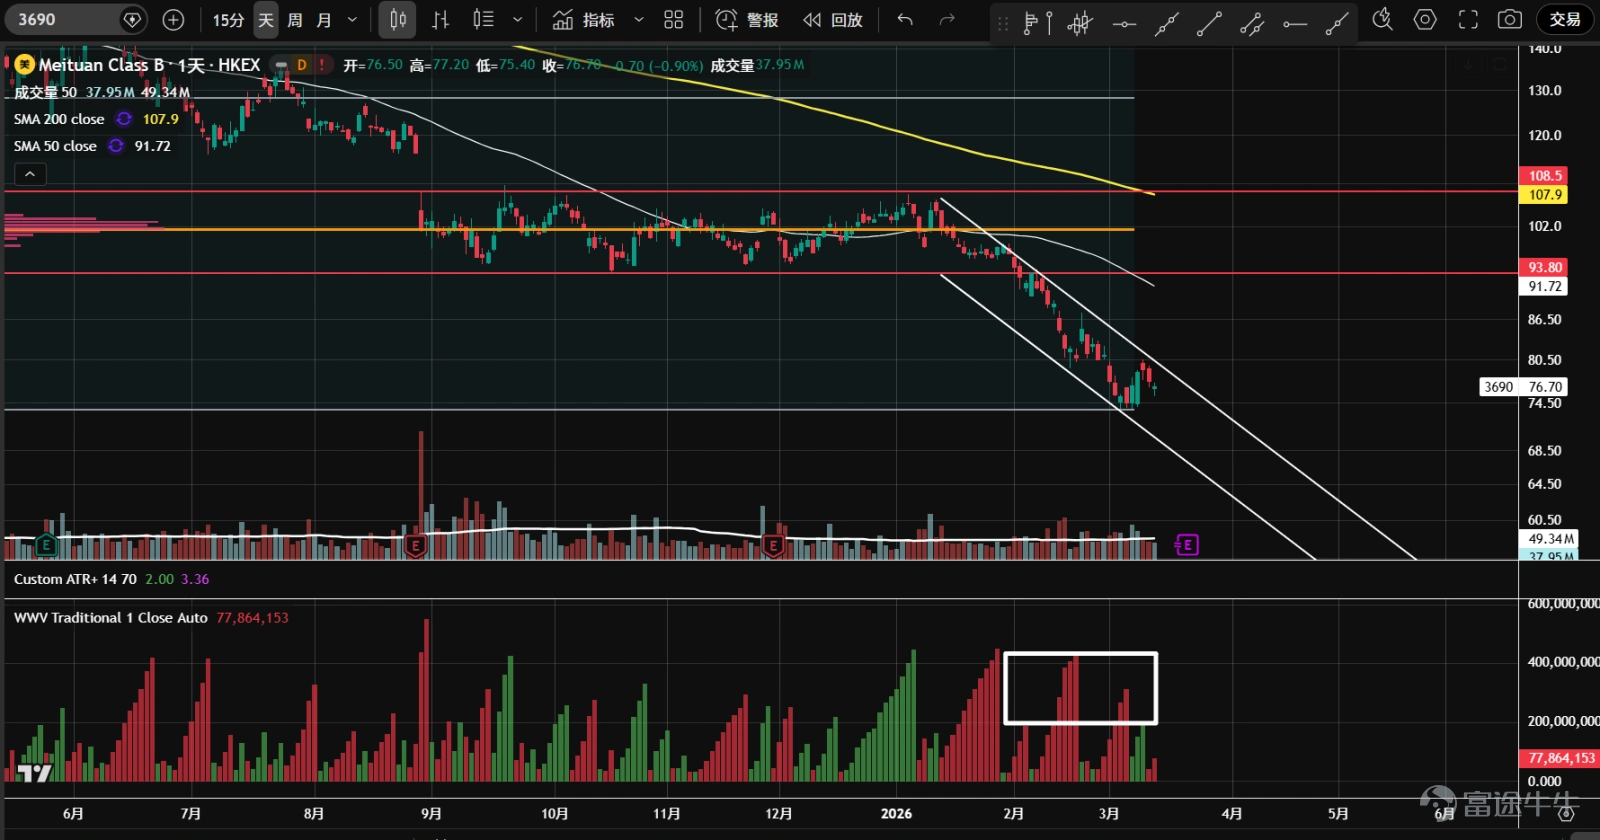Grab the favorites toolbar drag handle
The image size is (1600, 840).
click(1003, 22)
